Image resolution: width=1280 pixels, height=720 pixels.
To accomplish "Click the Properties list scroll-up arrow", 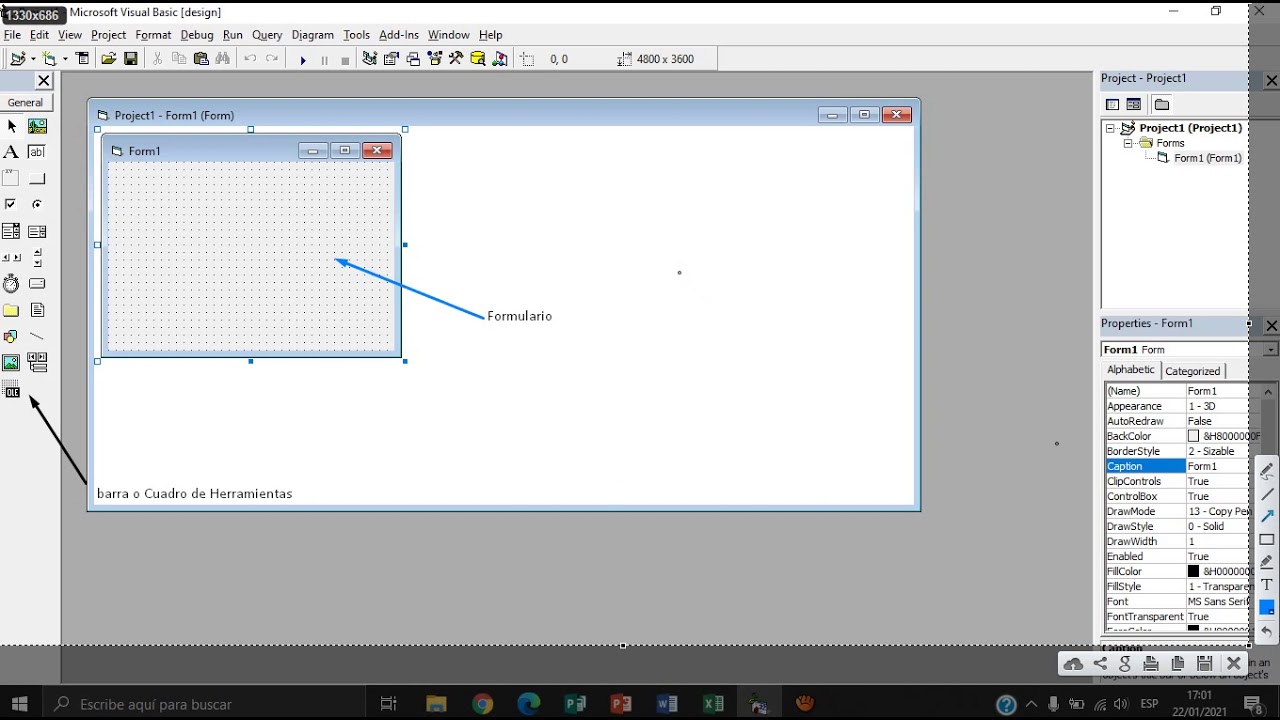I will tap(1269, 391).
